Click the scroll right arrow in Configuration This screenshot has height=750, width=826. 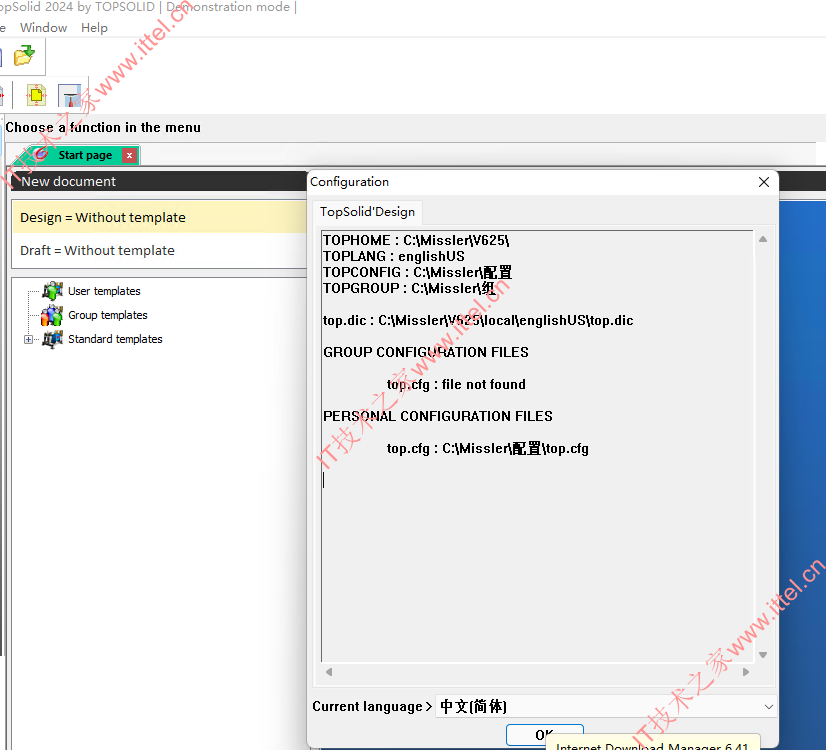[x=746, y=672]
